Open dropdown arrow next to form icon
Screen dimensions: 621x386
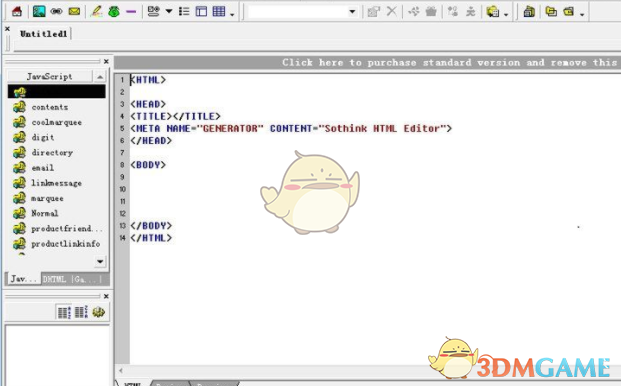(x=169, y=11)
